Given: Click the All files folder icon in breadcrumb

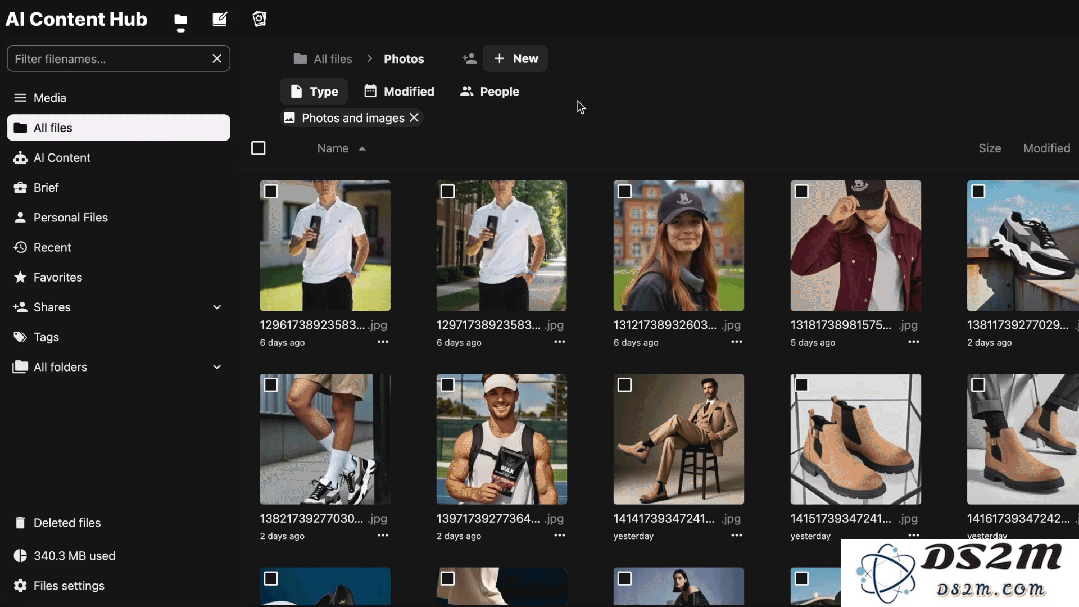Looking at the screenshot, I should pyautogui.click(x=300, y=58).
